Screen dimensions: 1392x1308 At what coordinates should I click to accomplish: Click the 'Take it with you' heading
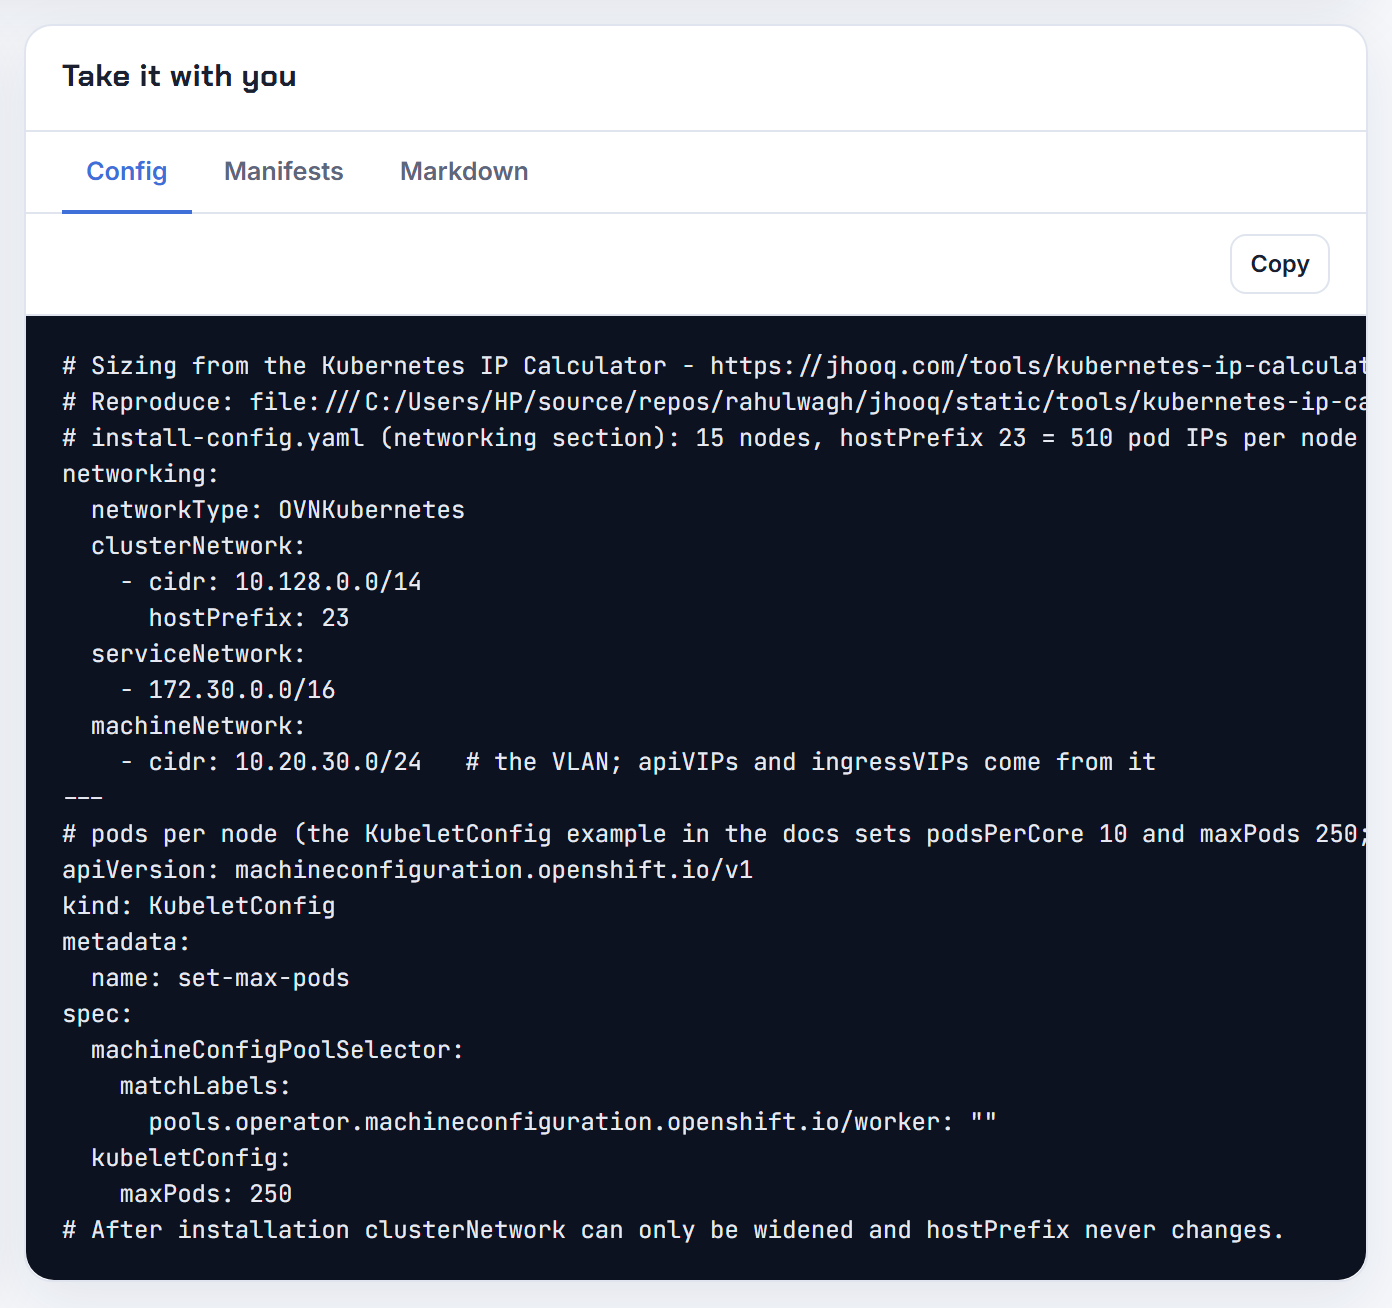point(179,77)
